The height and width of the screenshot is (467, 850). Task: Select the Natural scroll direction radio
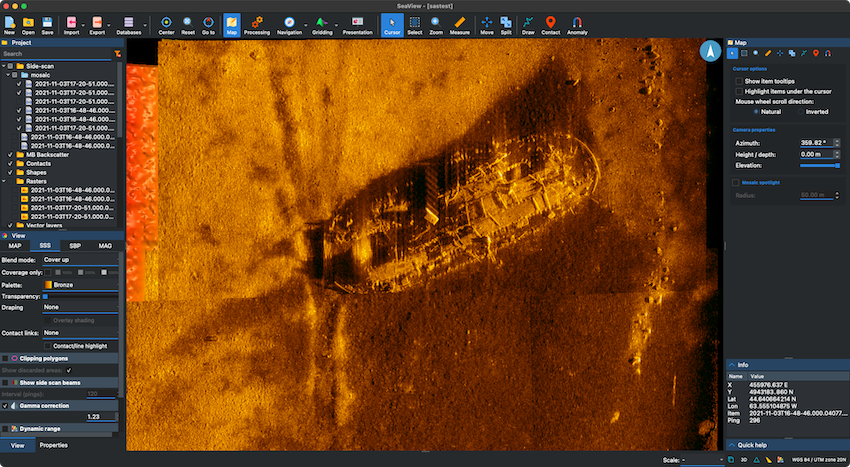coord(756,112)
